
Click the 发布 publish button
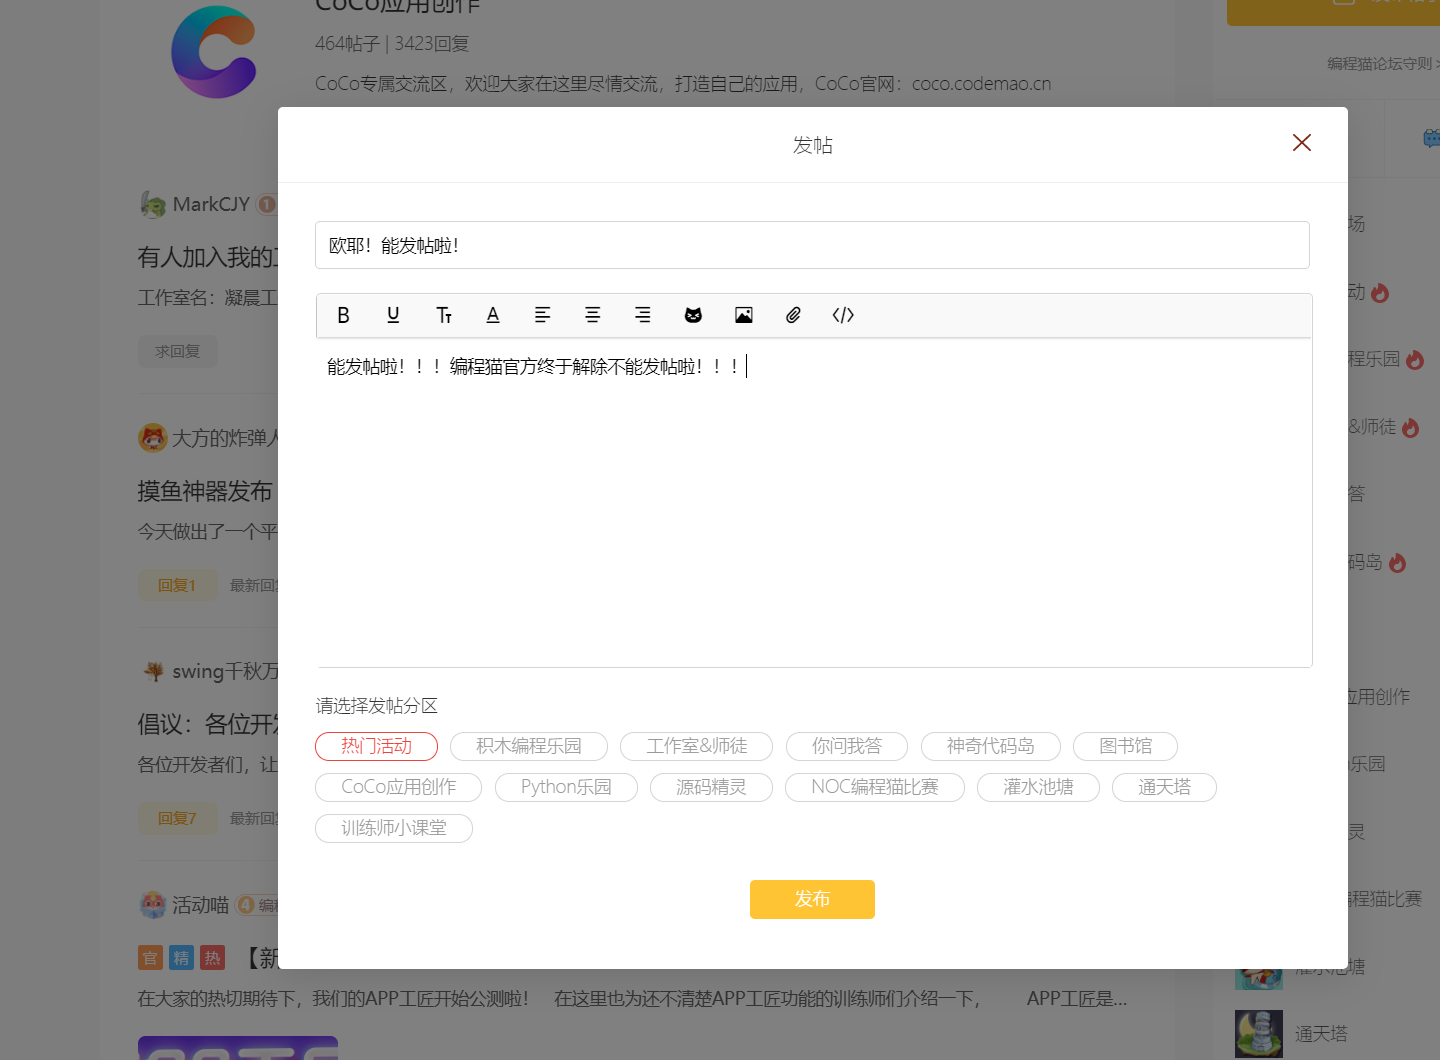click(812, 899)
